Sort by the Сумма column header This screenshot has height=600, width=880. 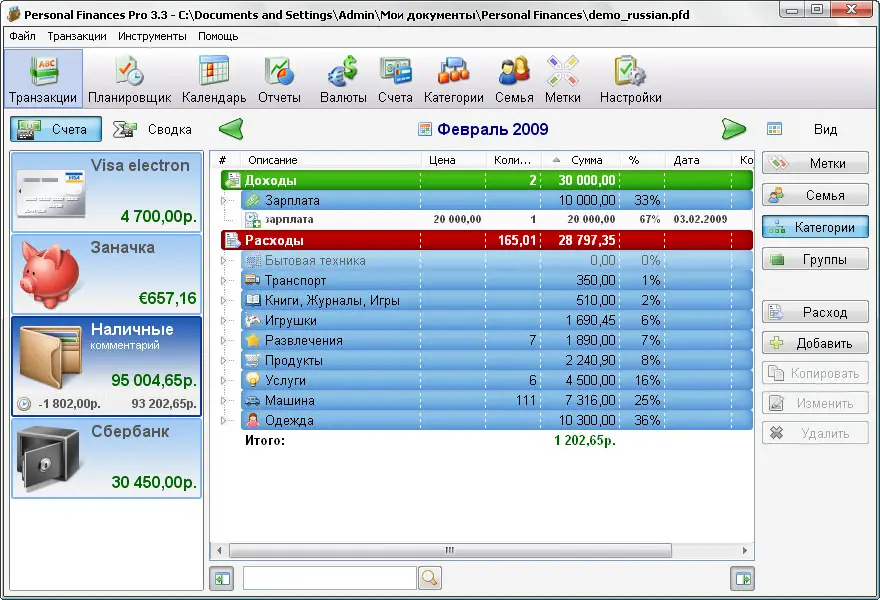(580, 160)
